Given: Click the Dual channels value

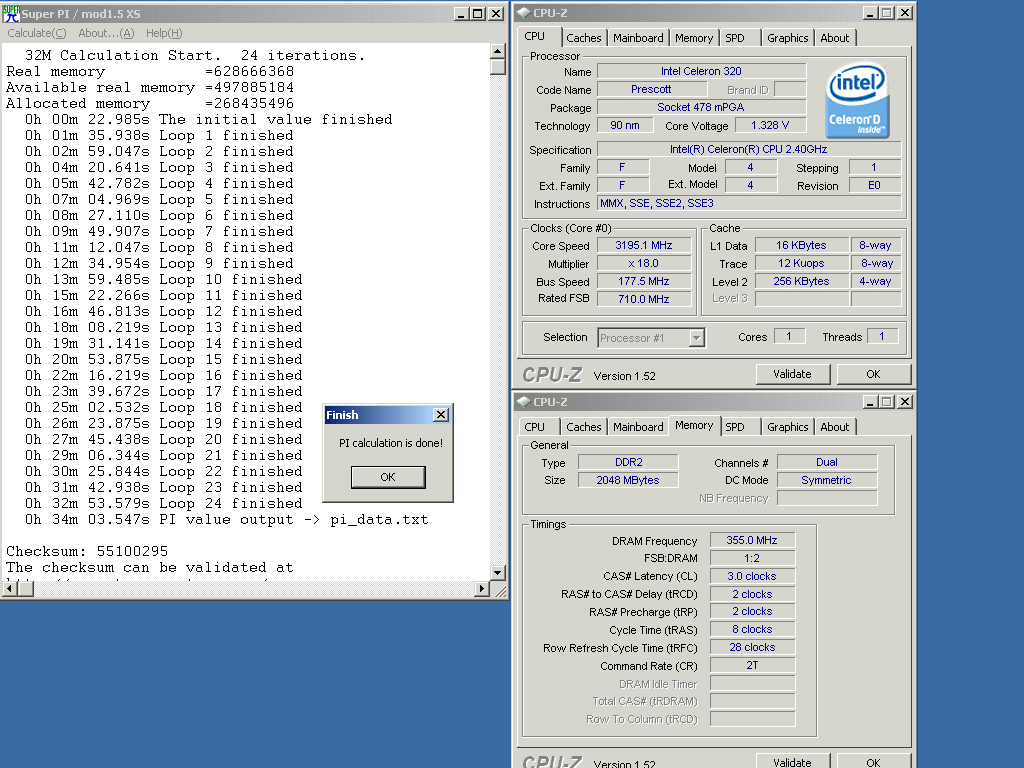Looking at the screenshot, I should pyautogui.click(x=827, y=462).
